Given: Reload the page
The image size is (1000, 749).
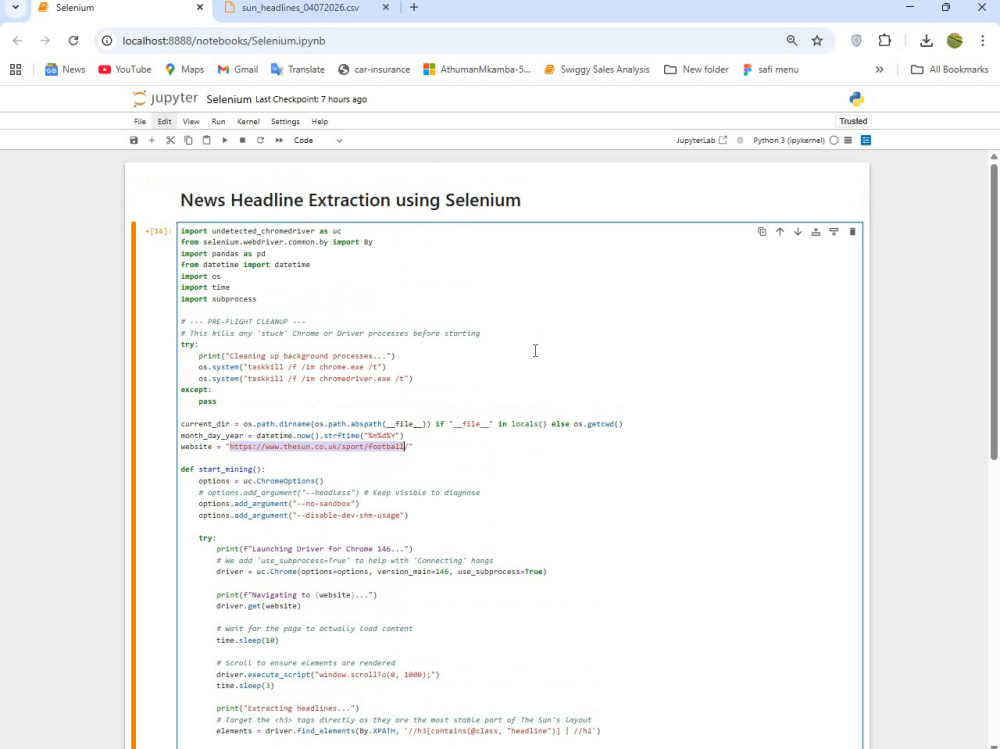Looking at the screenshot, I should click(x=73, y=41).
